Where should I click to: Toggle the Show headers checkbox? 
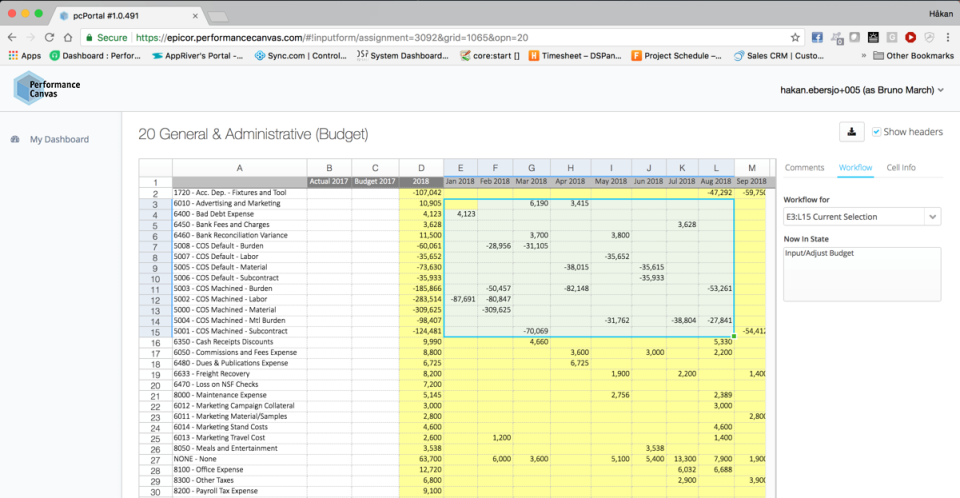click(x=876, y=132)
